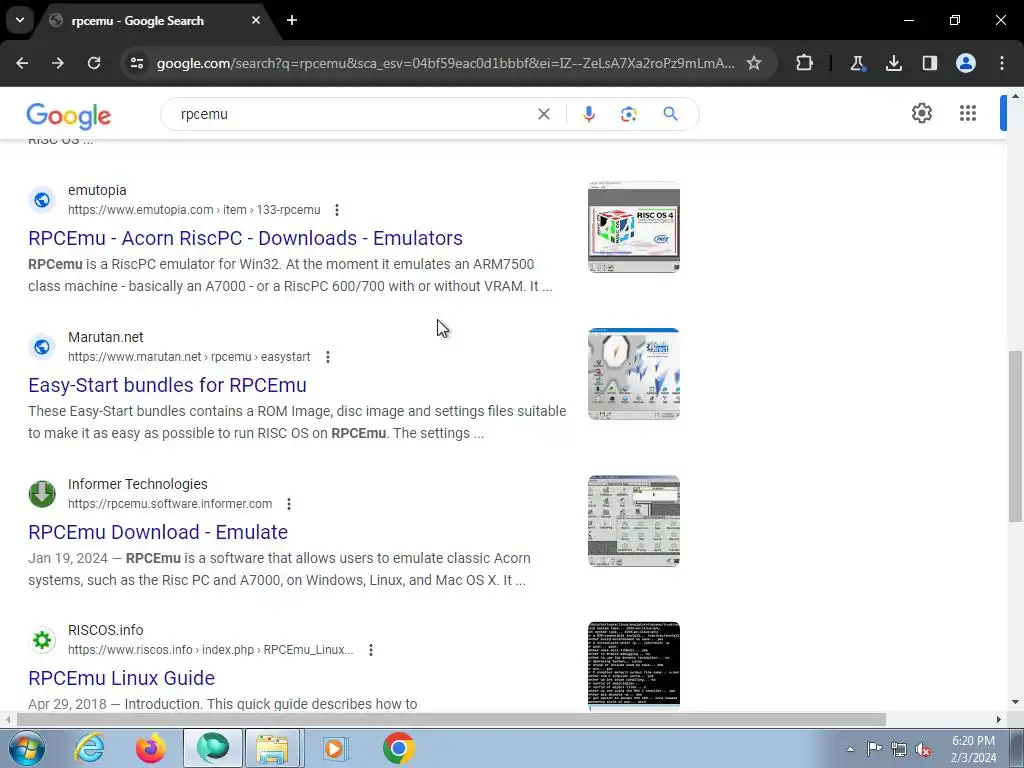Open the RISC OS 4 thumbnail image
The image size is (1024, 768).
pyautogui.click(x=633, y=227)
